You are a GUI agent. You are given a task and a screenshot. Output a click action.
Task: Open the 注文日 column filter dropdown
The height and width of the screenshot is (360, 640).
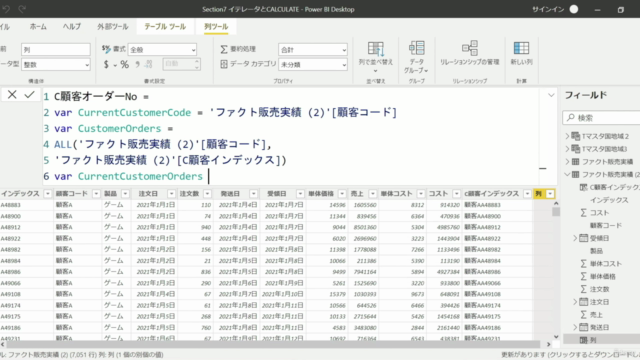(171, 193)
